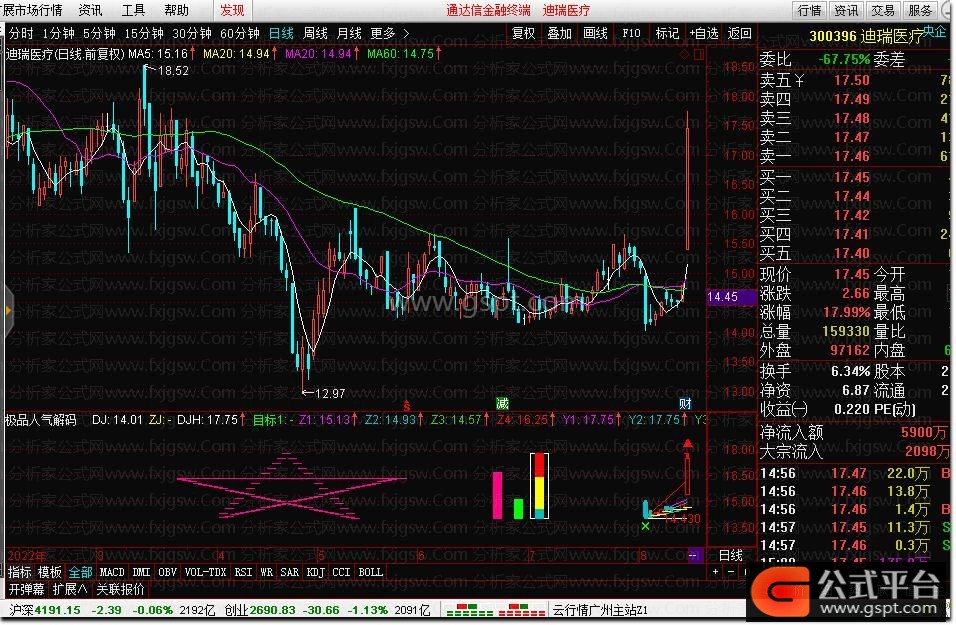This screenshot has height=625, width=956.
Task: Switch chart to 15分钟 period
Action: point(144,33)
